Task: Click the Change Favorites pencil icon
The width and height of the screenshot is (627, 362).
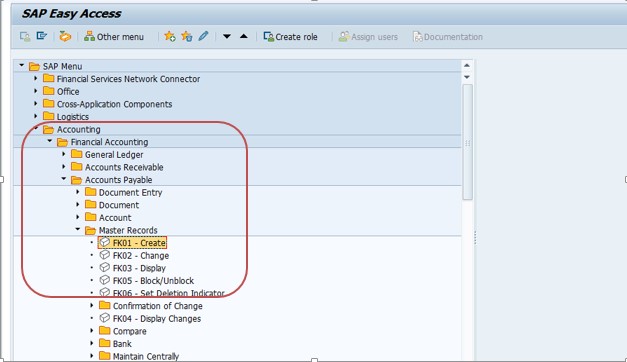Action: (203, 36)
